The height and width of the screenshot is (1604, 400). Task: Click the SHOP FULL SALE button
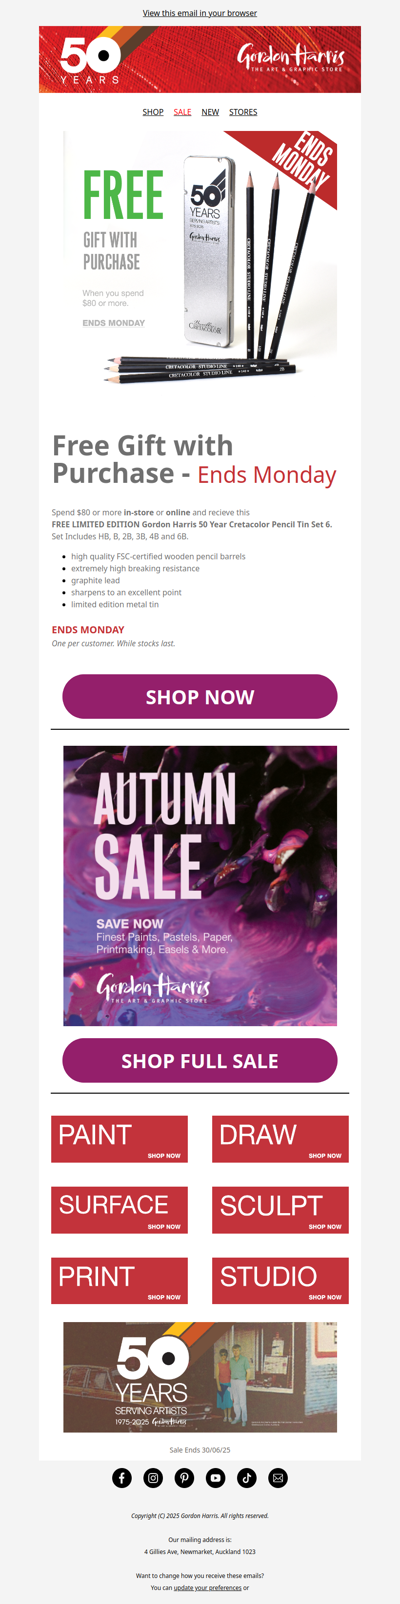[200, 1060]
